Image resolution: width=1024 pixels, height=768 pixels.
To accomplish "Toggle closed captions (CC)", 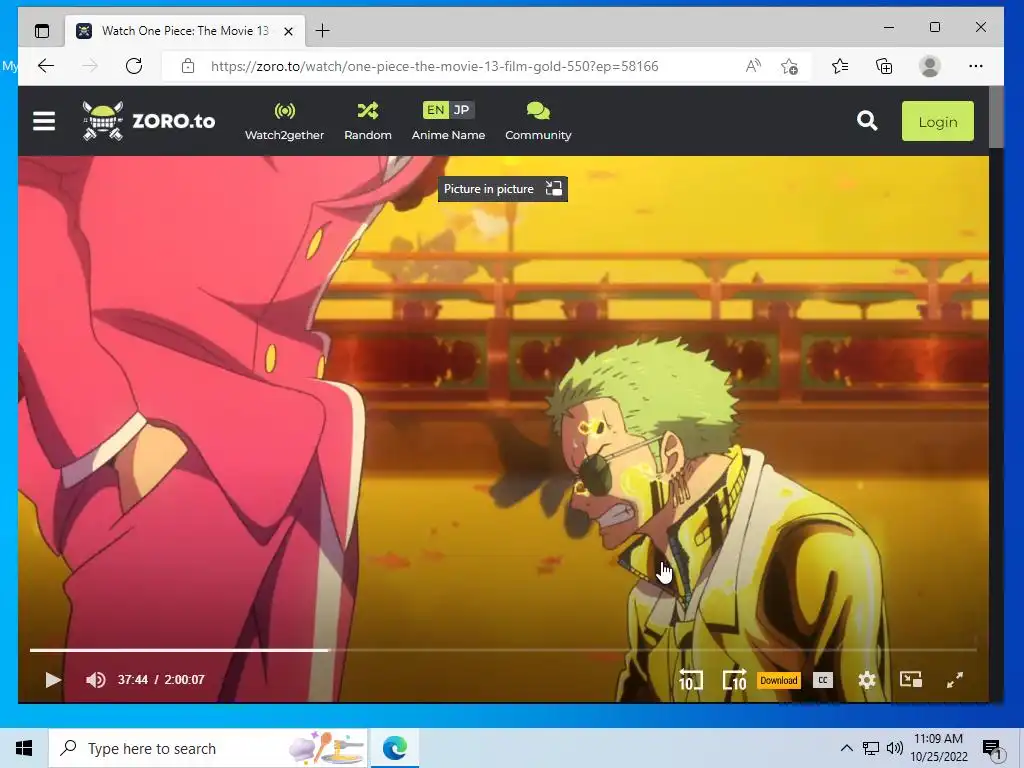I will [823, 680].
